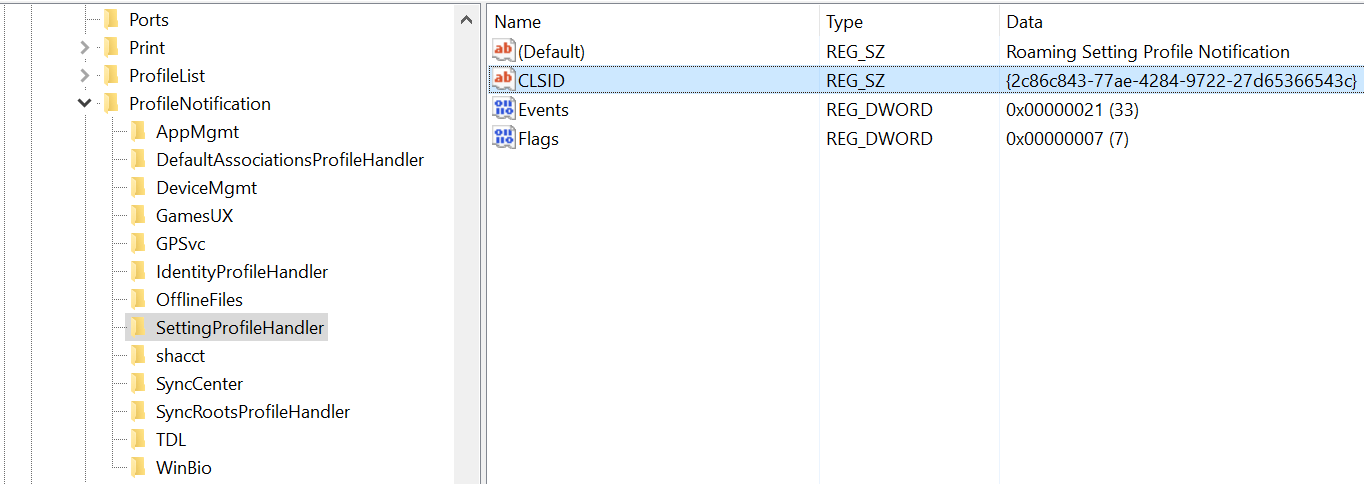Select the WinBio subkey
1364x484 pixels.
pos(184,468)
